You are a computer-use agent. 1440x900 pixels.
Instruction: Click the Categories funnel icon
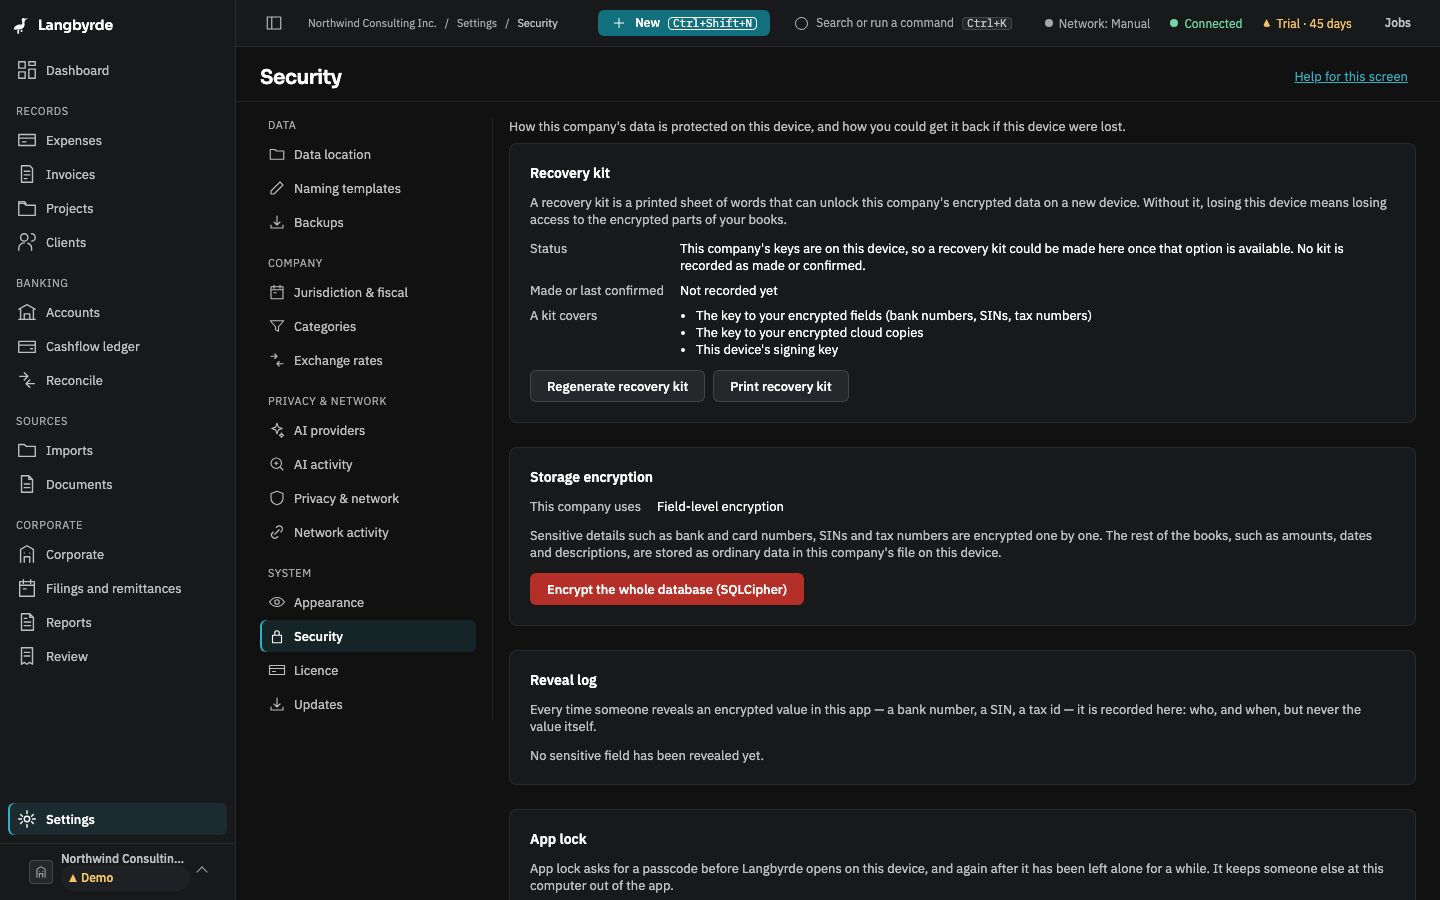[x=277, y=326]
